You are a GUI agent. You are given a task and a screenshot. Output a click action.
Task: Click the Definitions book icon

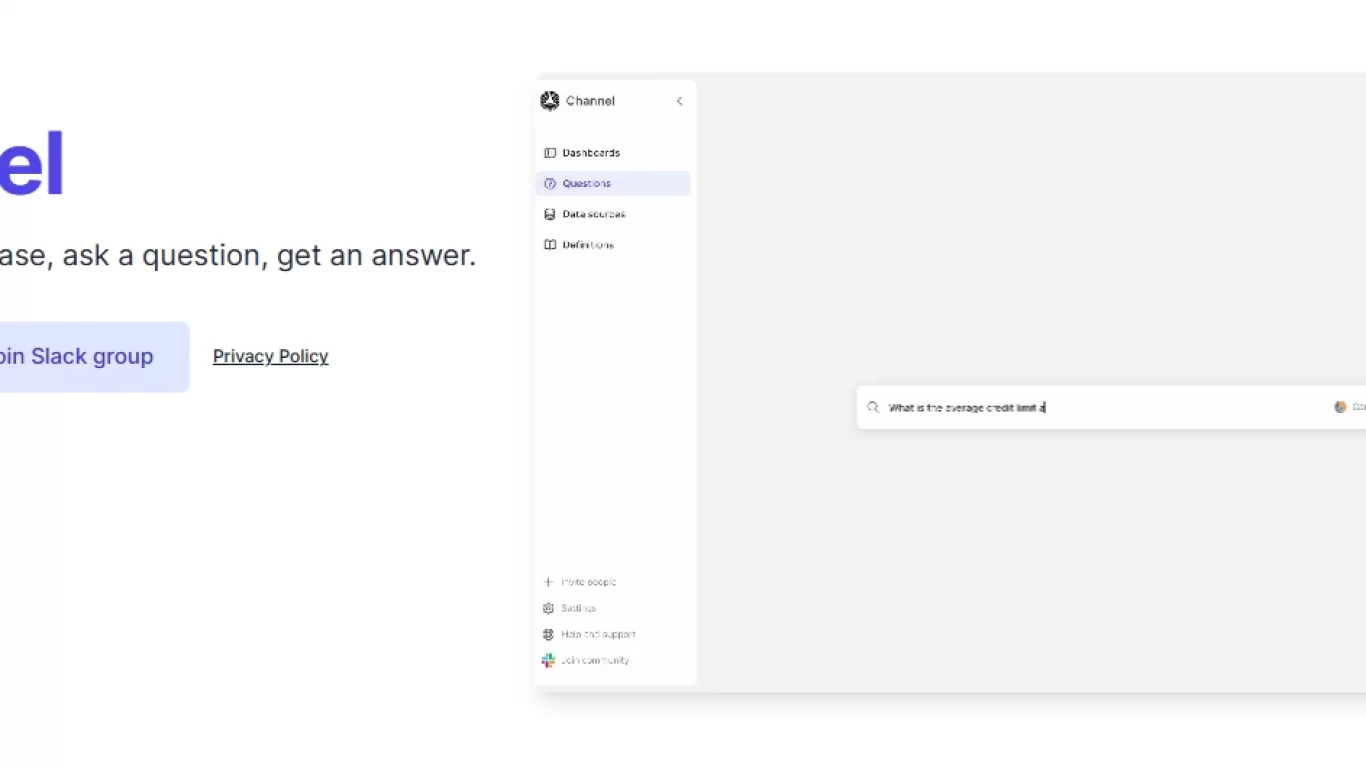tap(550, 245)
